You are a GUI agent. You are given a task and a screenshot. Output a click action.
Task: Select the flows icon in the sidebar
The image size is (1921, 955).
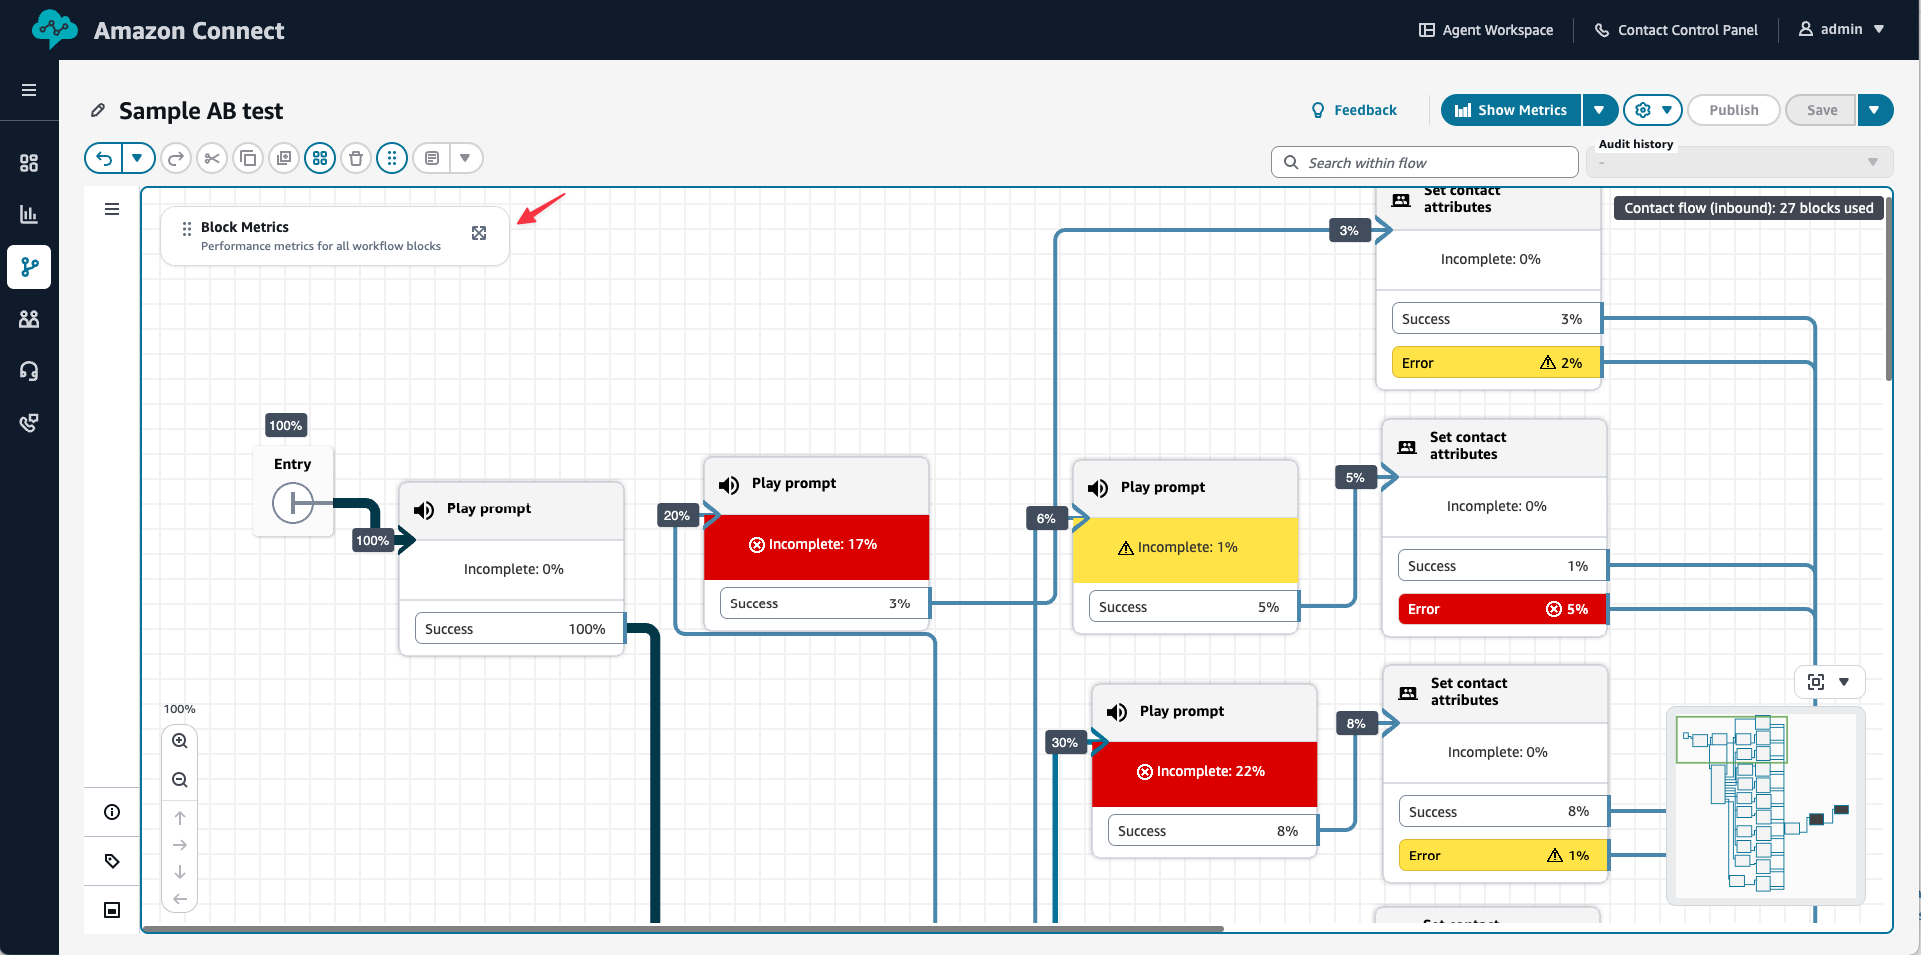(x=29, y=267)
